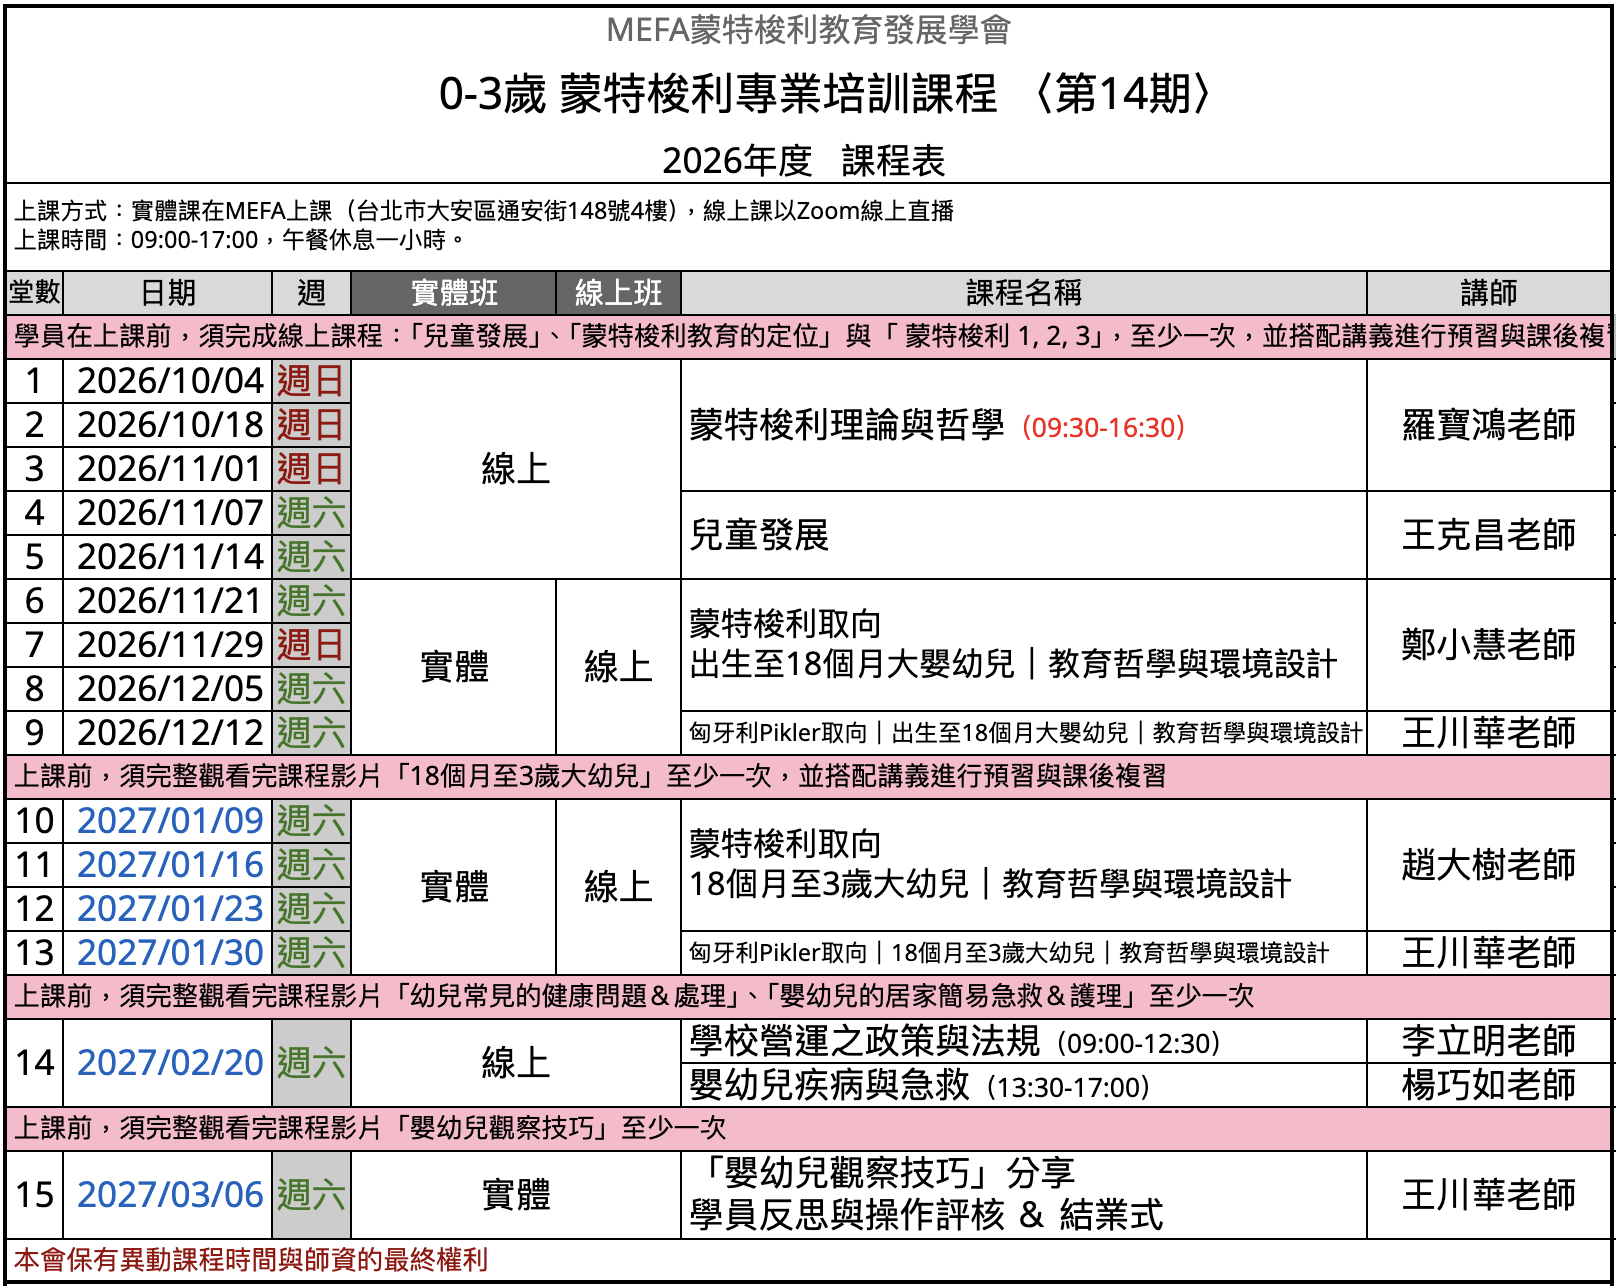Click session number 15 cell
The height and width of the screenshot is (1286, 1616).
(35, 1195)
